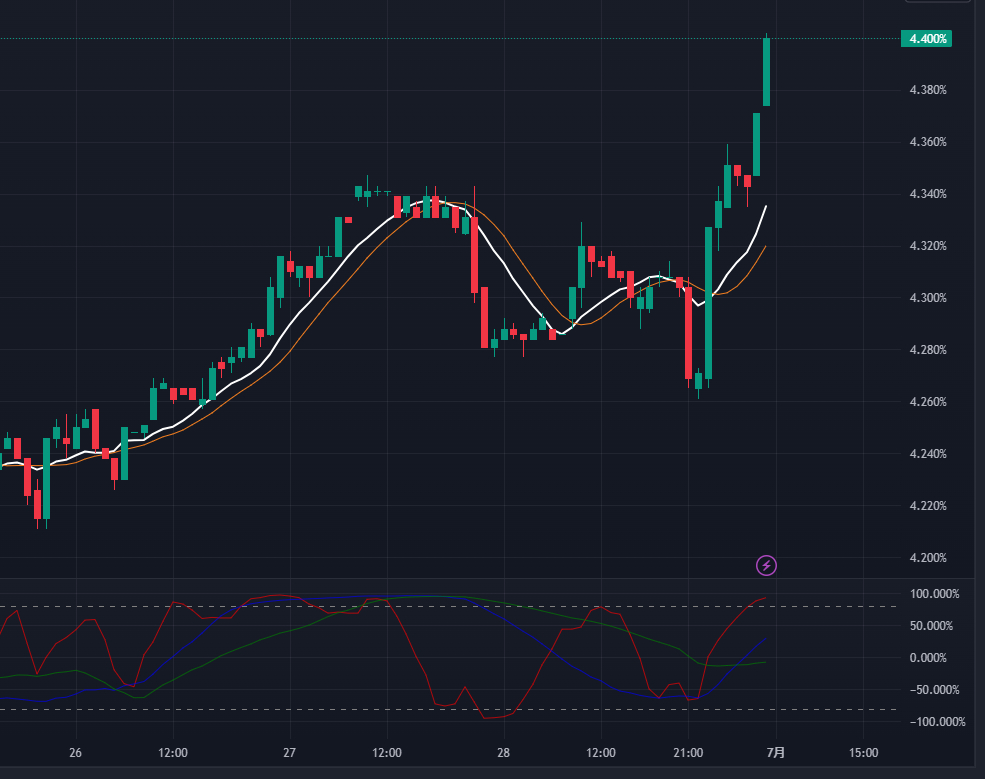Click the −100.000% indicator scale label
The image size is (985, 779).
click(937, 722)
